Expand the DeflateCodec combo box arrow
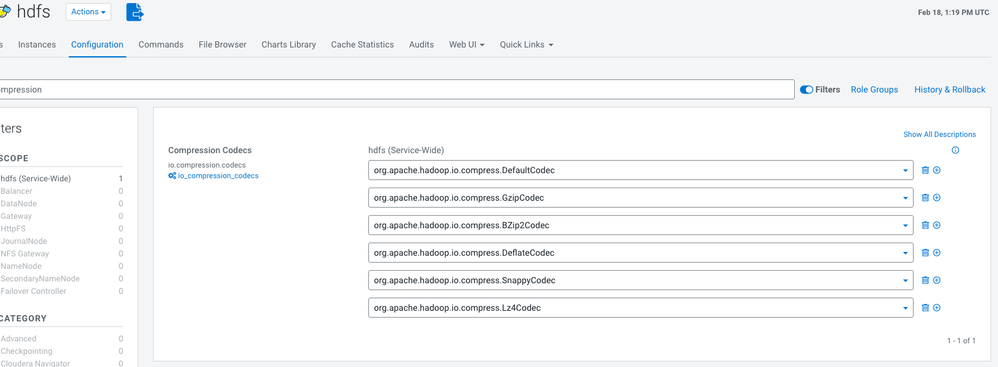Image resolution: width=998 pixels, height=367 pixels. [905, 253]
